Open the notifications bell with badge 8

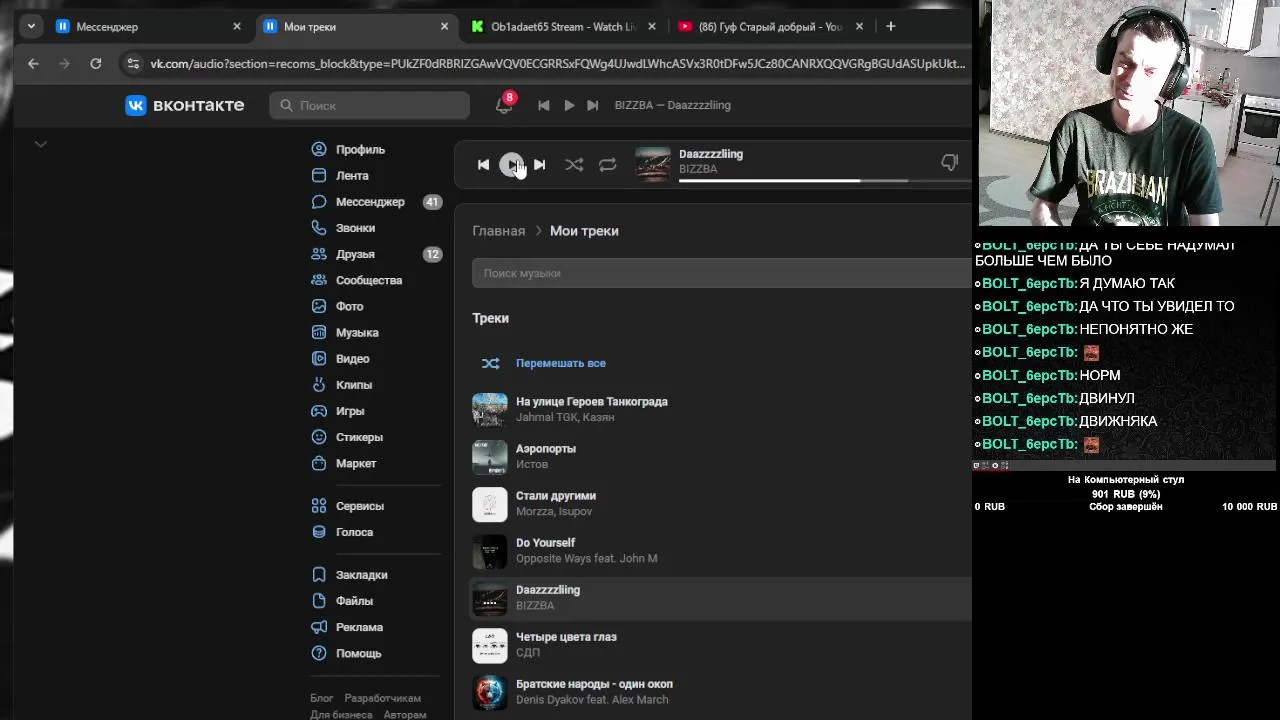(504, 104)
